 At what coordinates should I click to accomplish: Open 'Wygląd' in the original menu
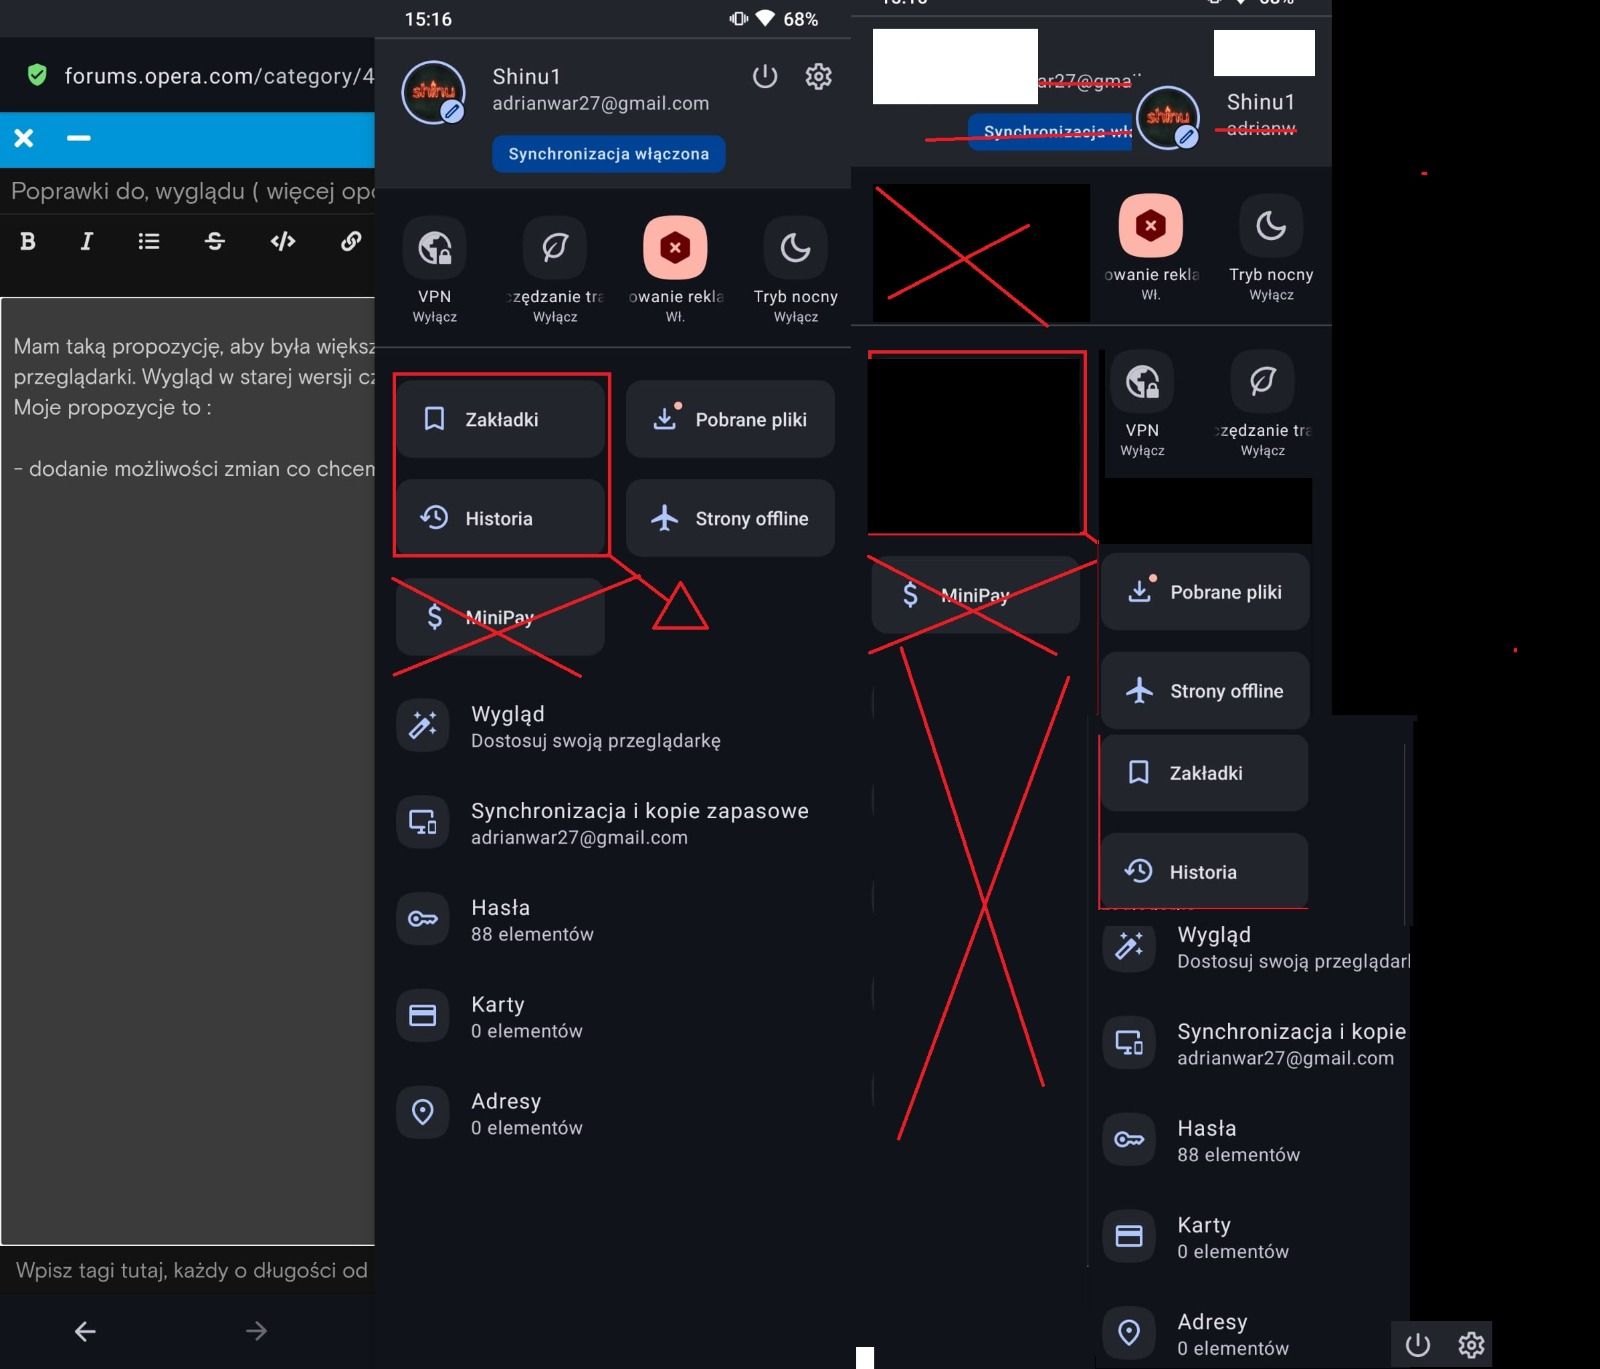(613, 726)
